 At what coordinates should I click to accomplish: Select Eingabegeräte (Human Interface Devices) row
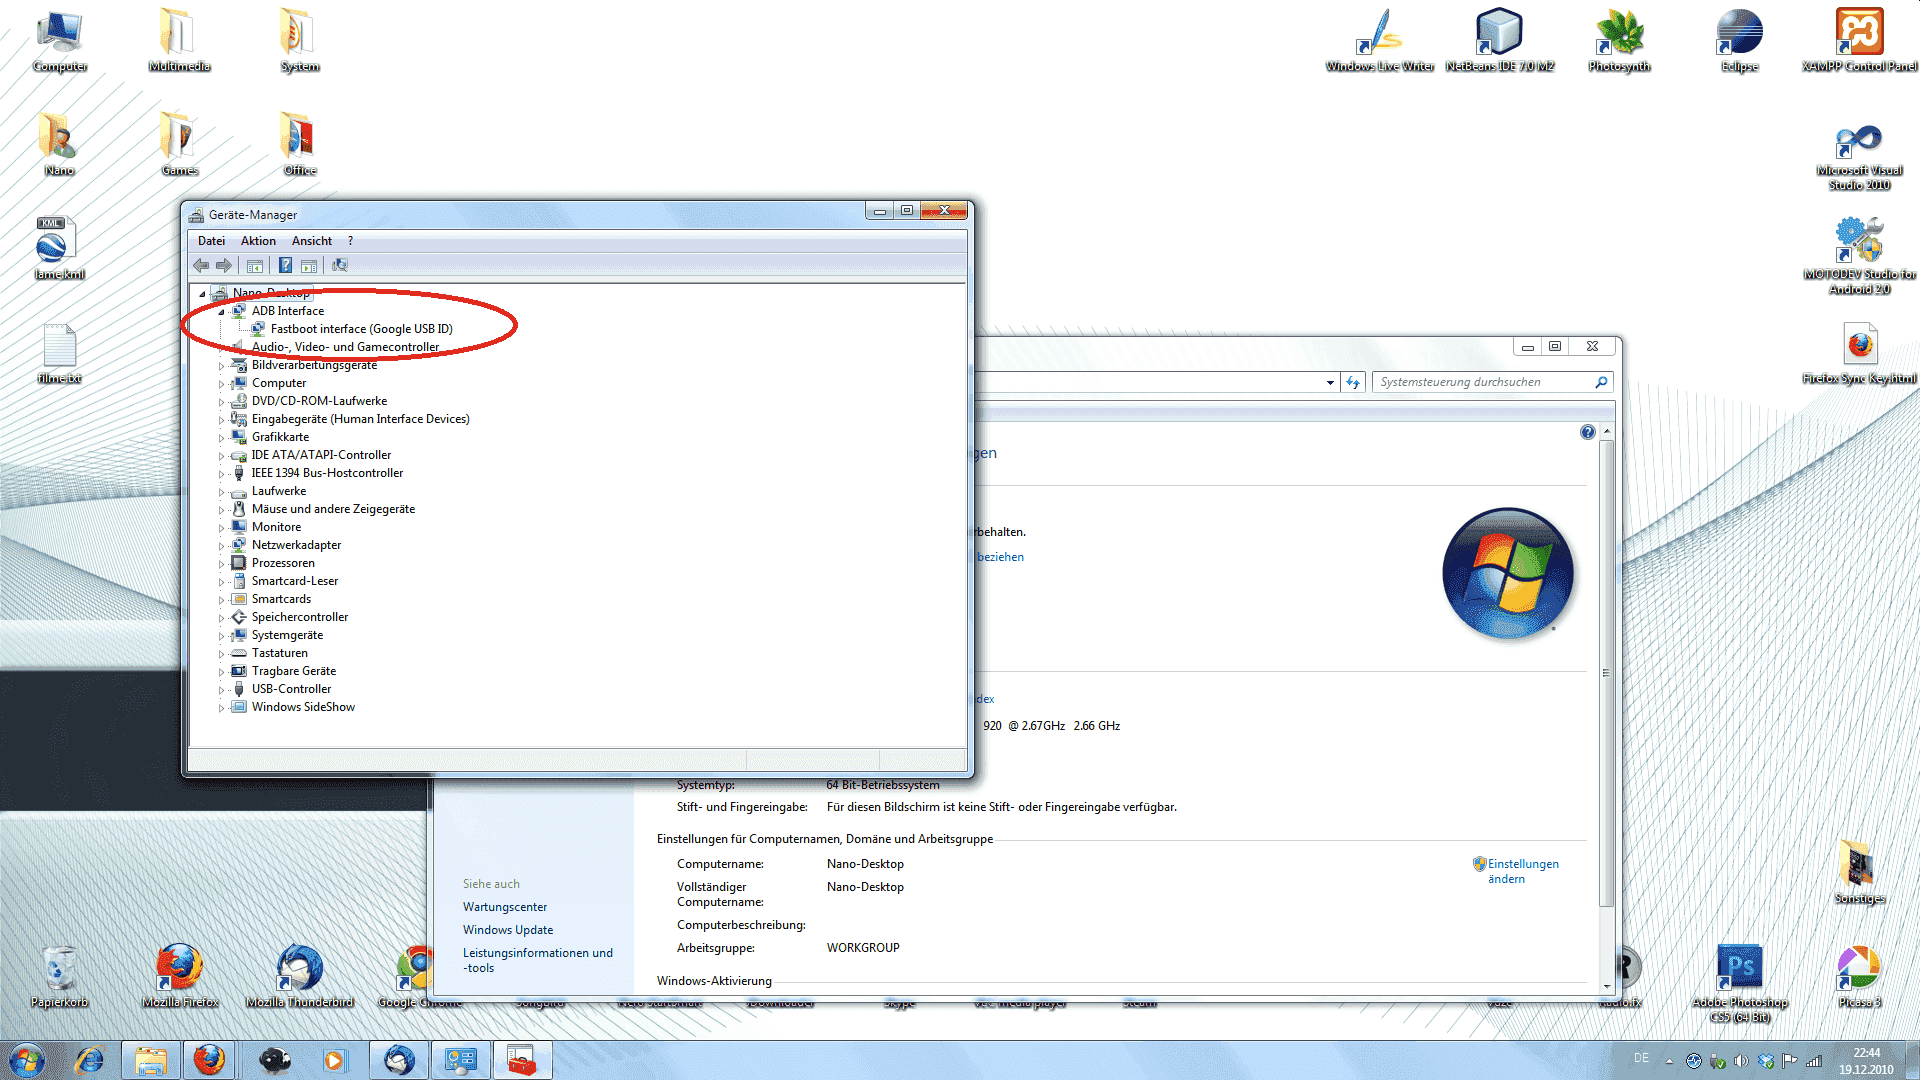[x=360, y=419]
